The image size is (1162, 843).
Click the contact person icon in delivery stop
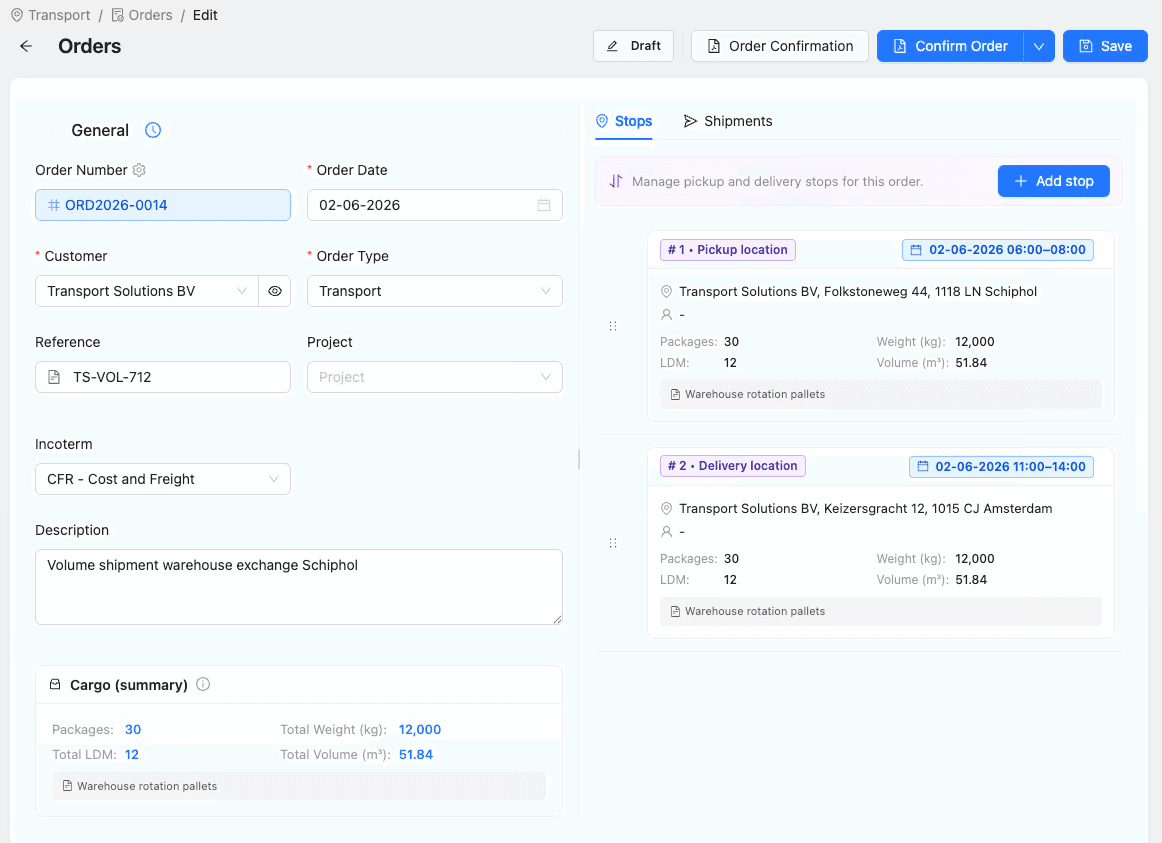(x=666, y=532)
